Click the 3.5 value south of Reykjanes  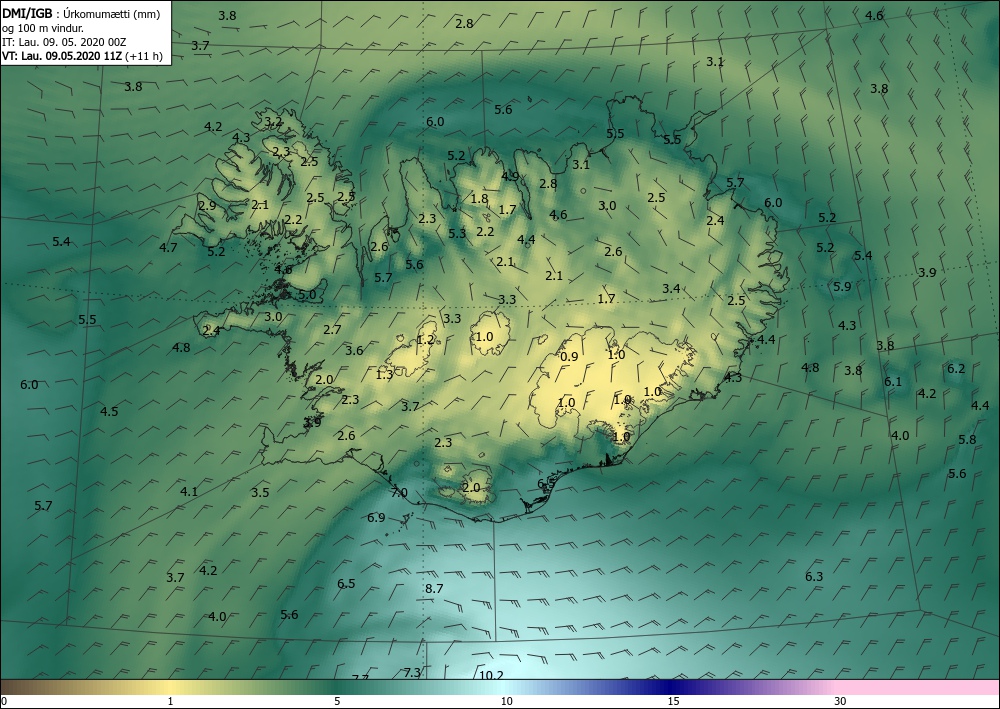260,492
